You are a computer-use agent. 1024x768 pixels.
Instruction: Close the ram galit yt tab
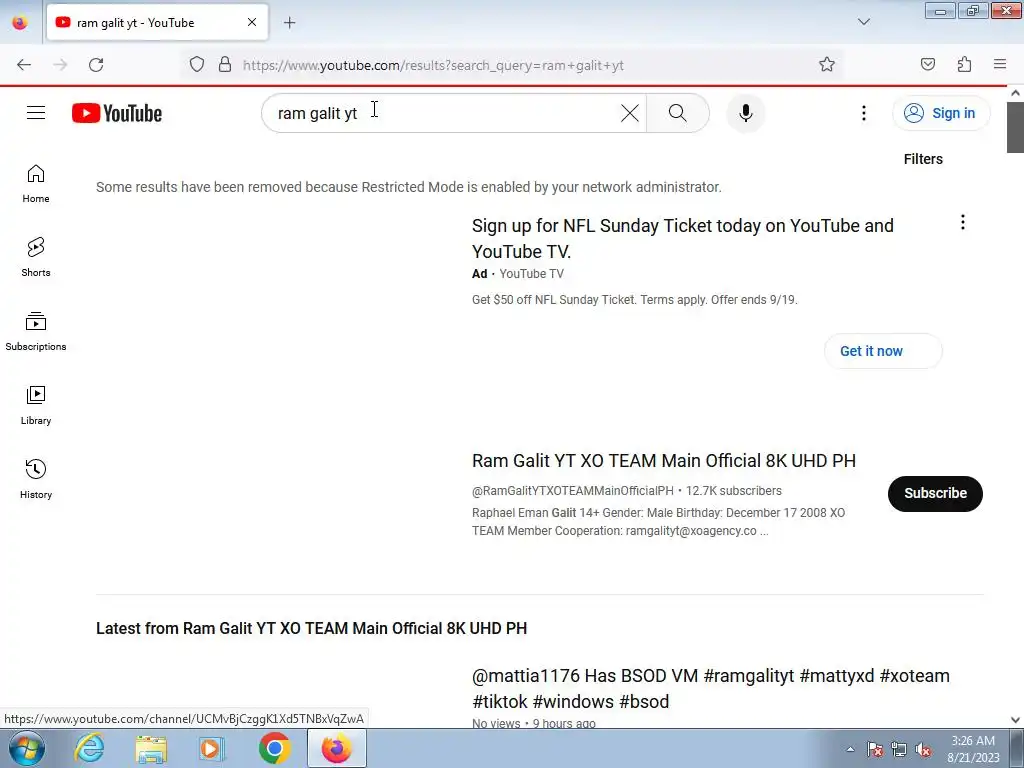coord(252,23)
